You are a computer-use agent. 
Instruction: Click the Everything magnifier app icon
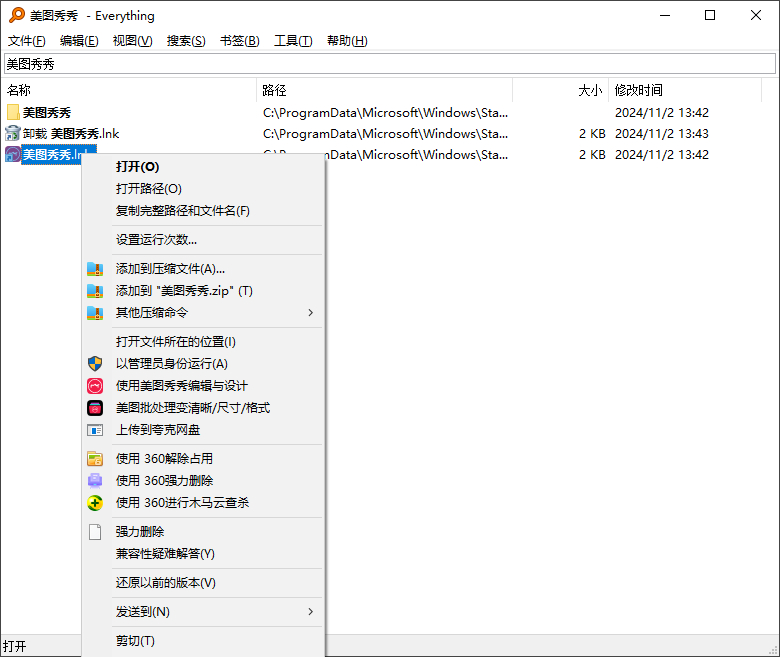[17, 15]
